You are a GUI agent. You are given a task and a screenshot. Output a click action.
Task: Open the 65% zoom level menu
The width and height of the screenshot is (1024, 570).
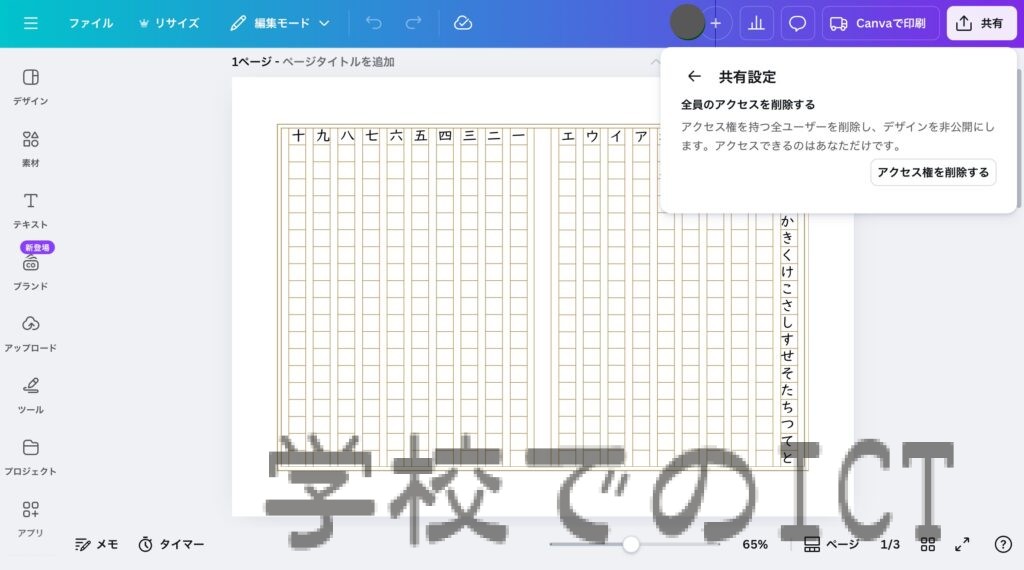point(755,544)
